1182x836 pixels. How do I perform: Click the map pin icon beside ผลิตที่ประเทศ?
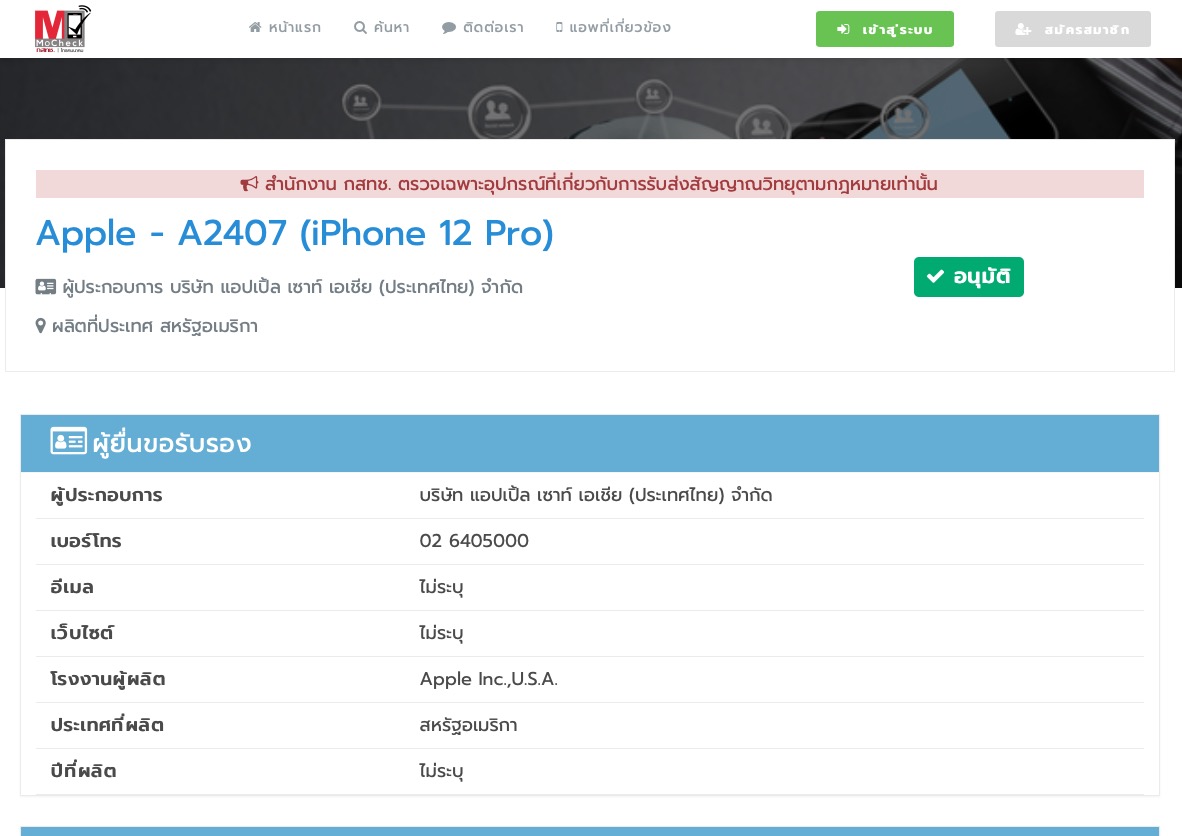tap(41, 326)
